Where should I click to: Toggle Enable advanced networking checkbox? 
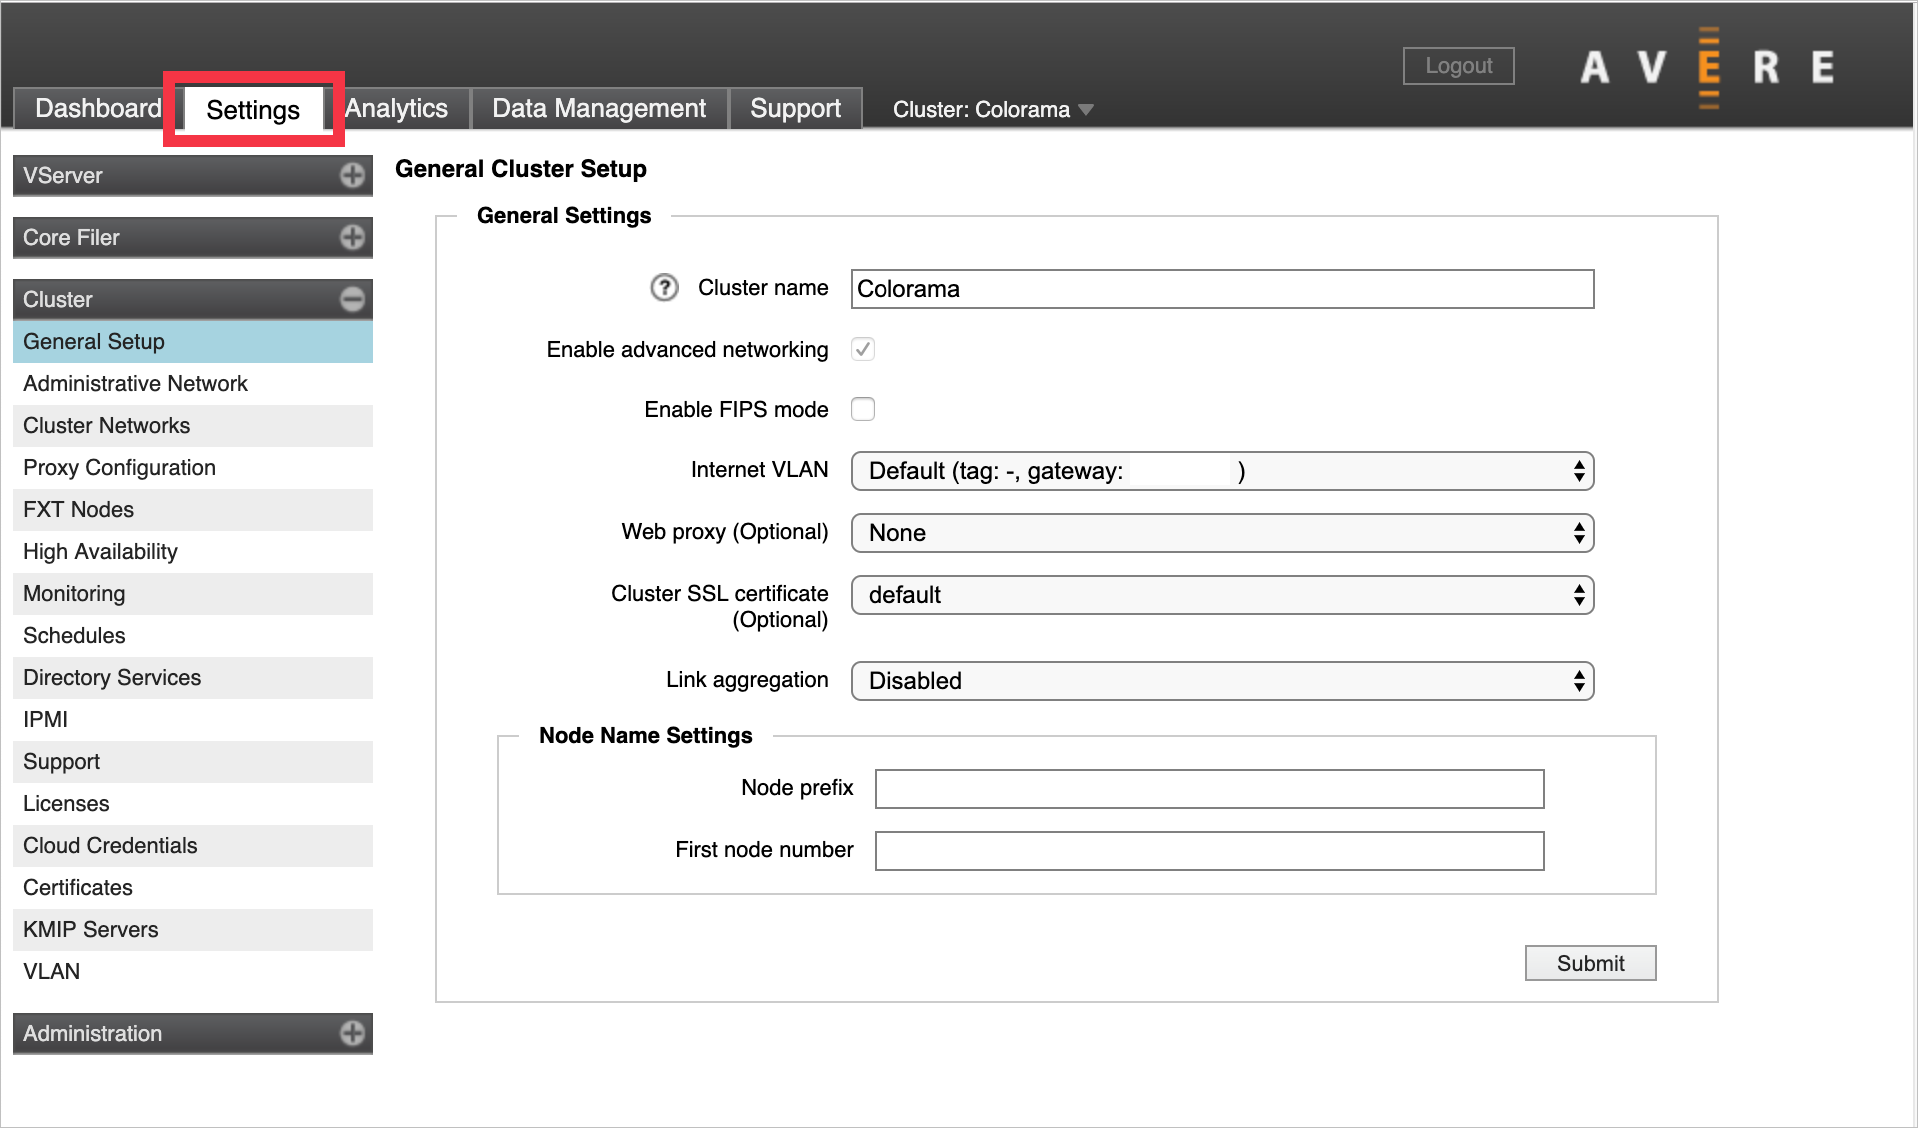point(863,349)
